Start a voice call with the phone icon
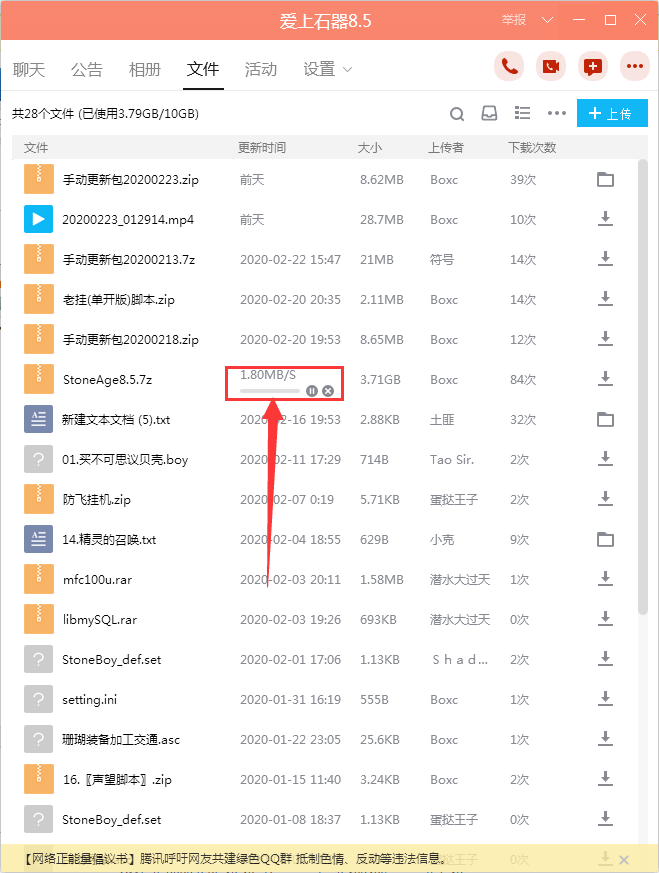Viewport: 659px width, 873px height. (510, 67)
